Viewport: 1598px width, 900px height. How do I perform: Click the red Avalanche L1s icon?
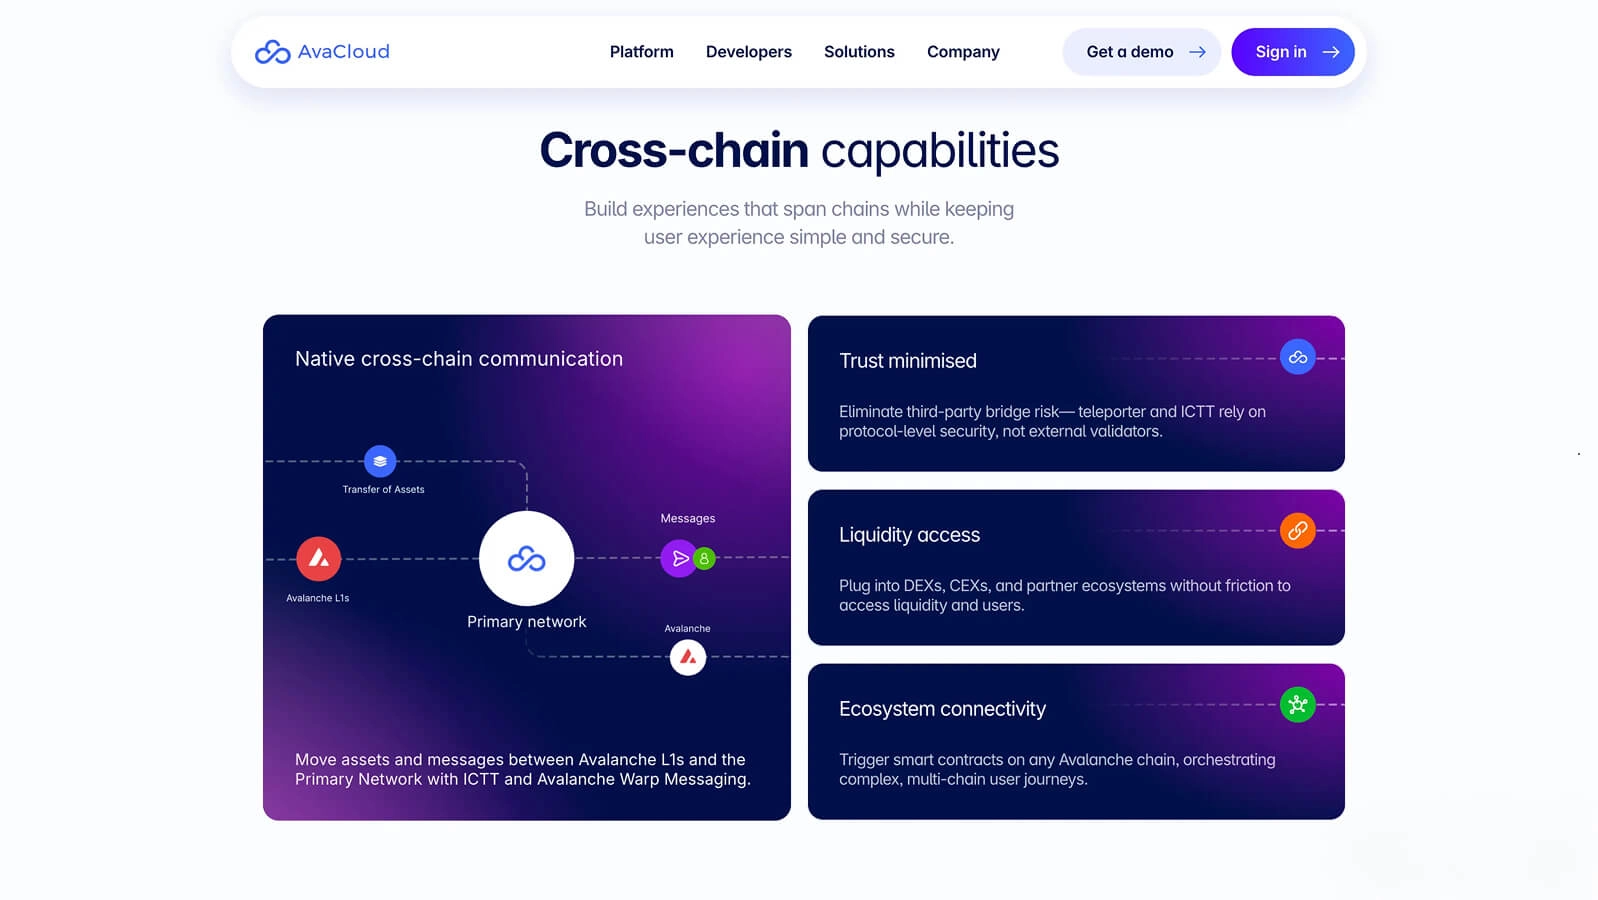click(319, 558)
